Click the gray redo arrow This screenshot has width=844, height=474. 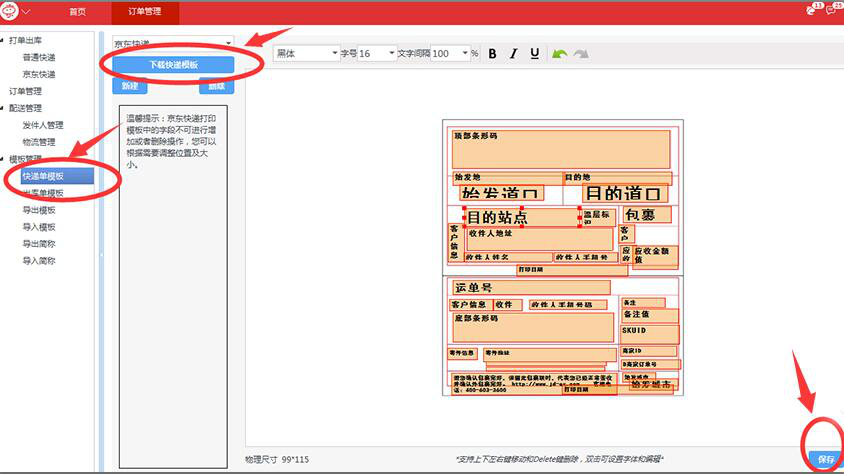pos(581,54)
